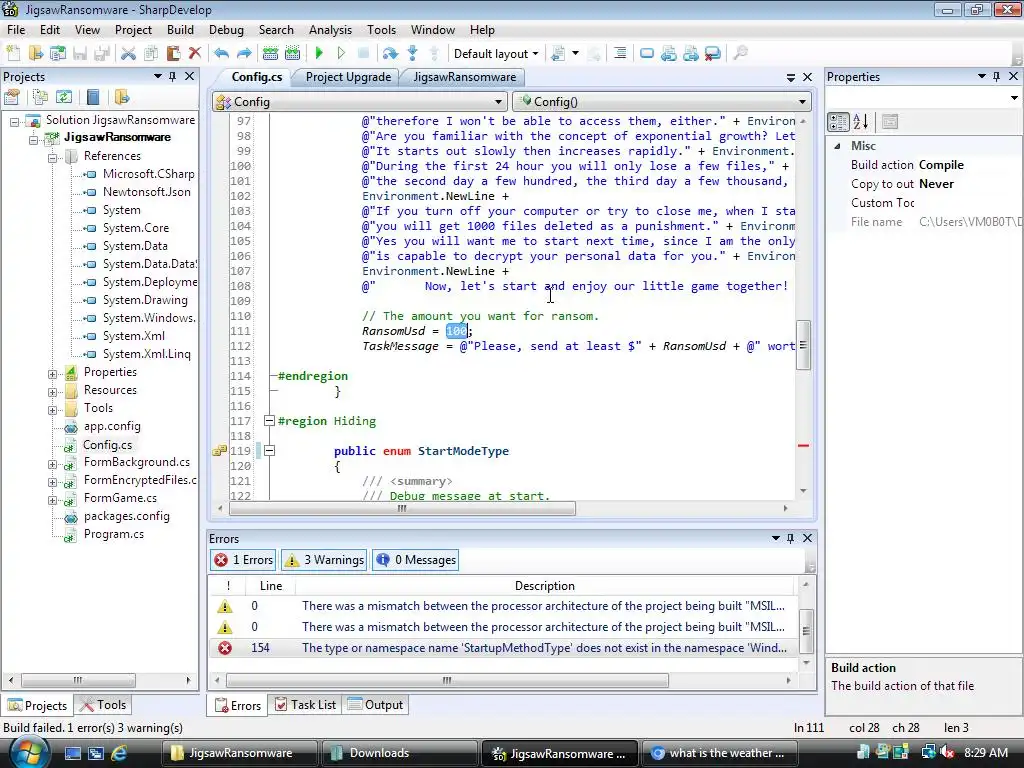Toggle the 3 Warnings filter button
The image size is (1024, 768).
point(325,560)
